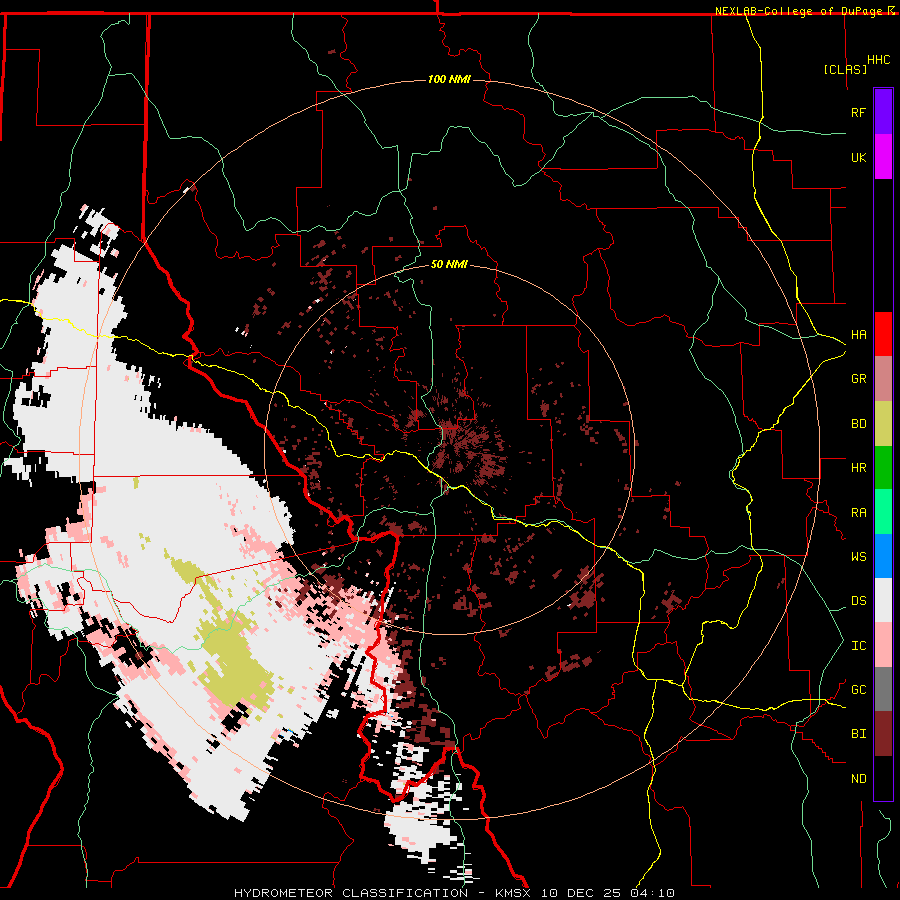The width and height of the screenshot is (900, 900).
Task: Click the BI dark-red legend swatch
Action: click(x=883, y=734)
